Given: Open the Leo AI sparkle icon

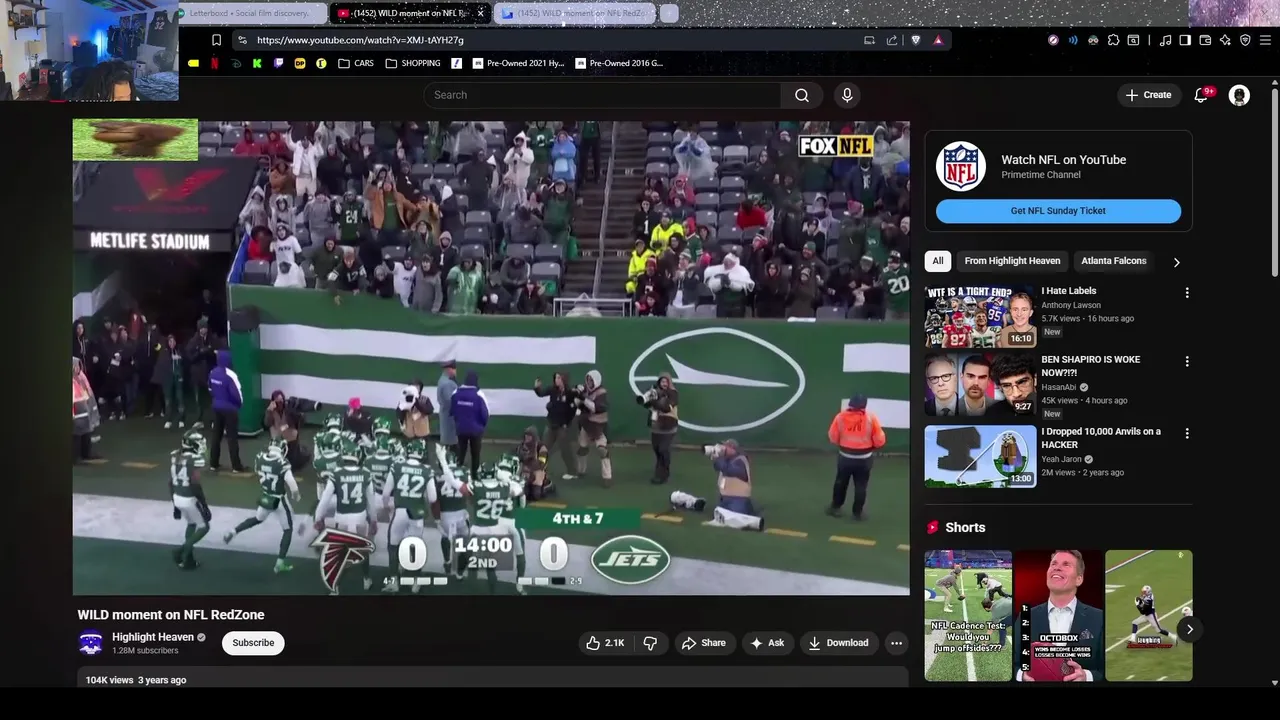Looking at the screenshot, I should 1225,40.
